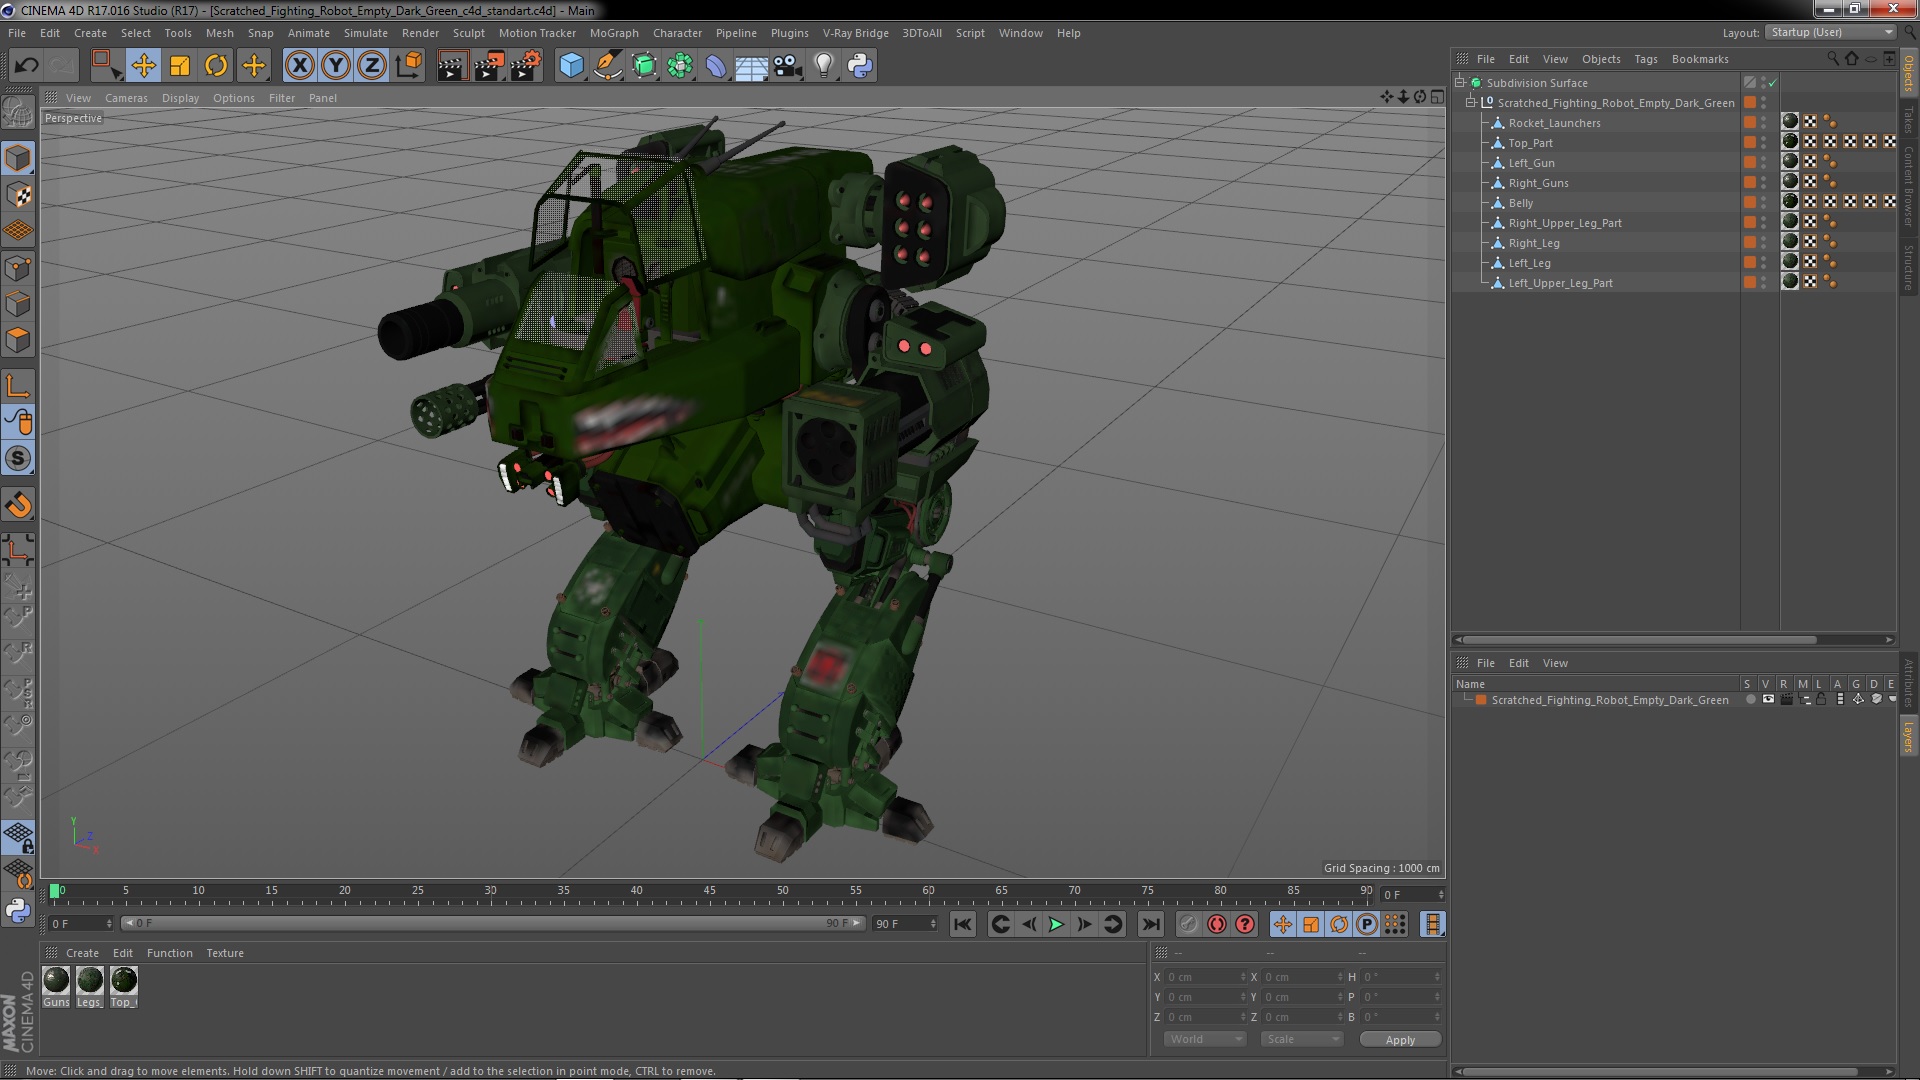Click the X position input field
Screen dimensions: 1920x1080
[x=1206, y=977]
